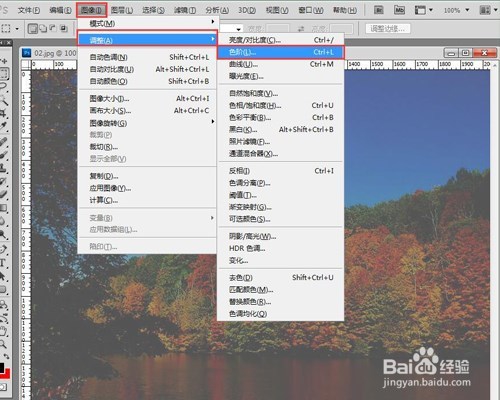Choose 色相/饱和度(H)... menu entry

click(281, 106)
